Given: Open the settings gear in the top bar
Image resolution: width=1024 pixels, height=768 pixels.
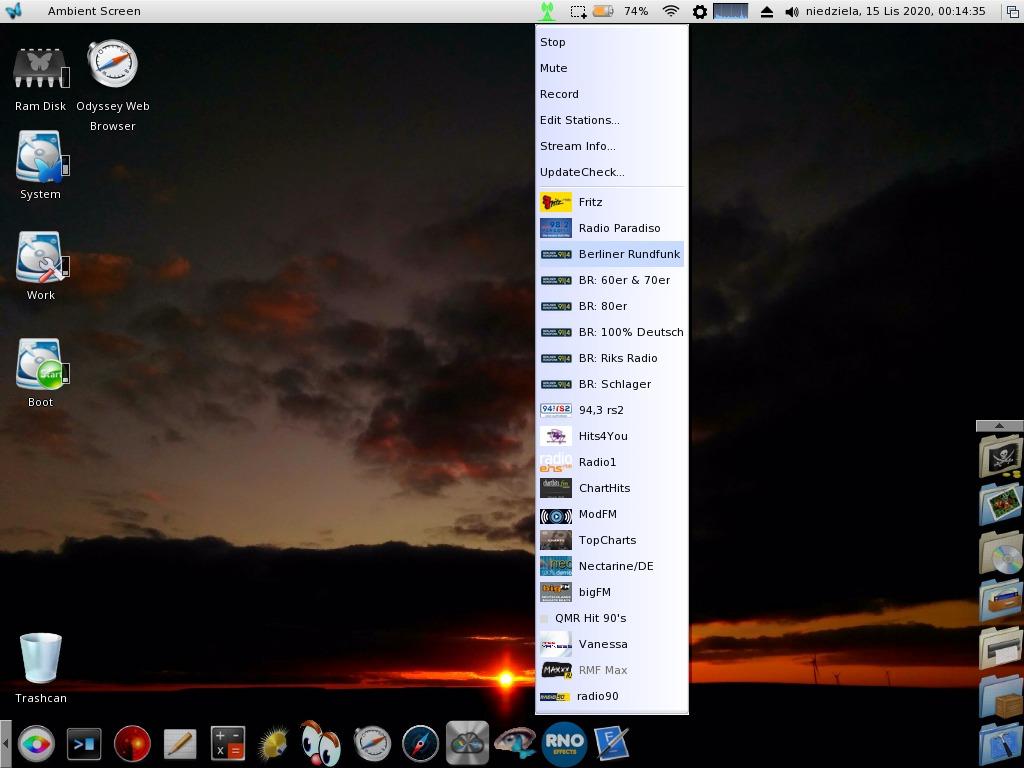Looking at the screenshot, I should (x=699, y=11).
